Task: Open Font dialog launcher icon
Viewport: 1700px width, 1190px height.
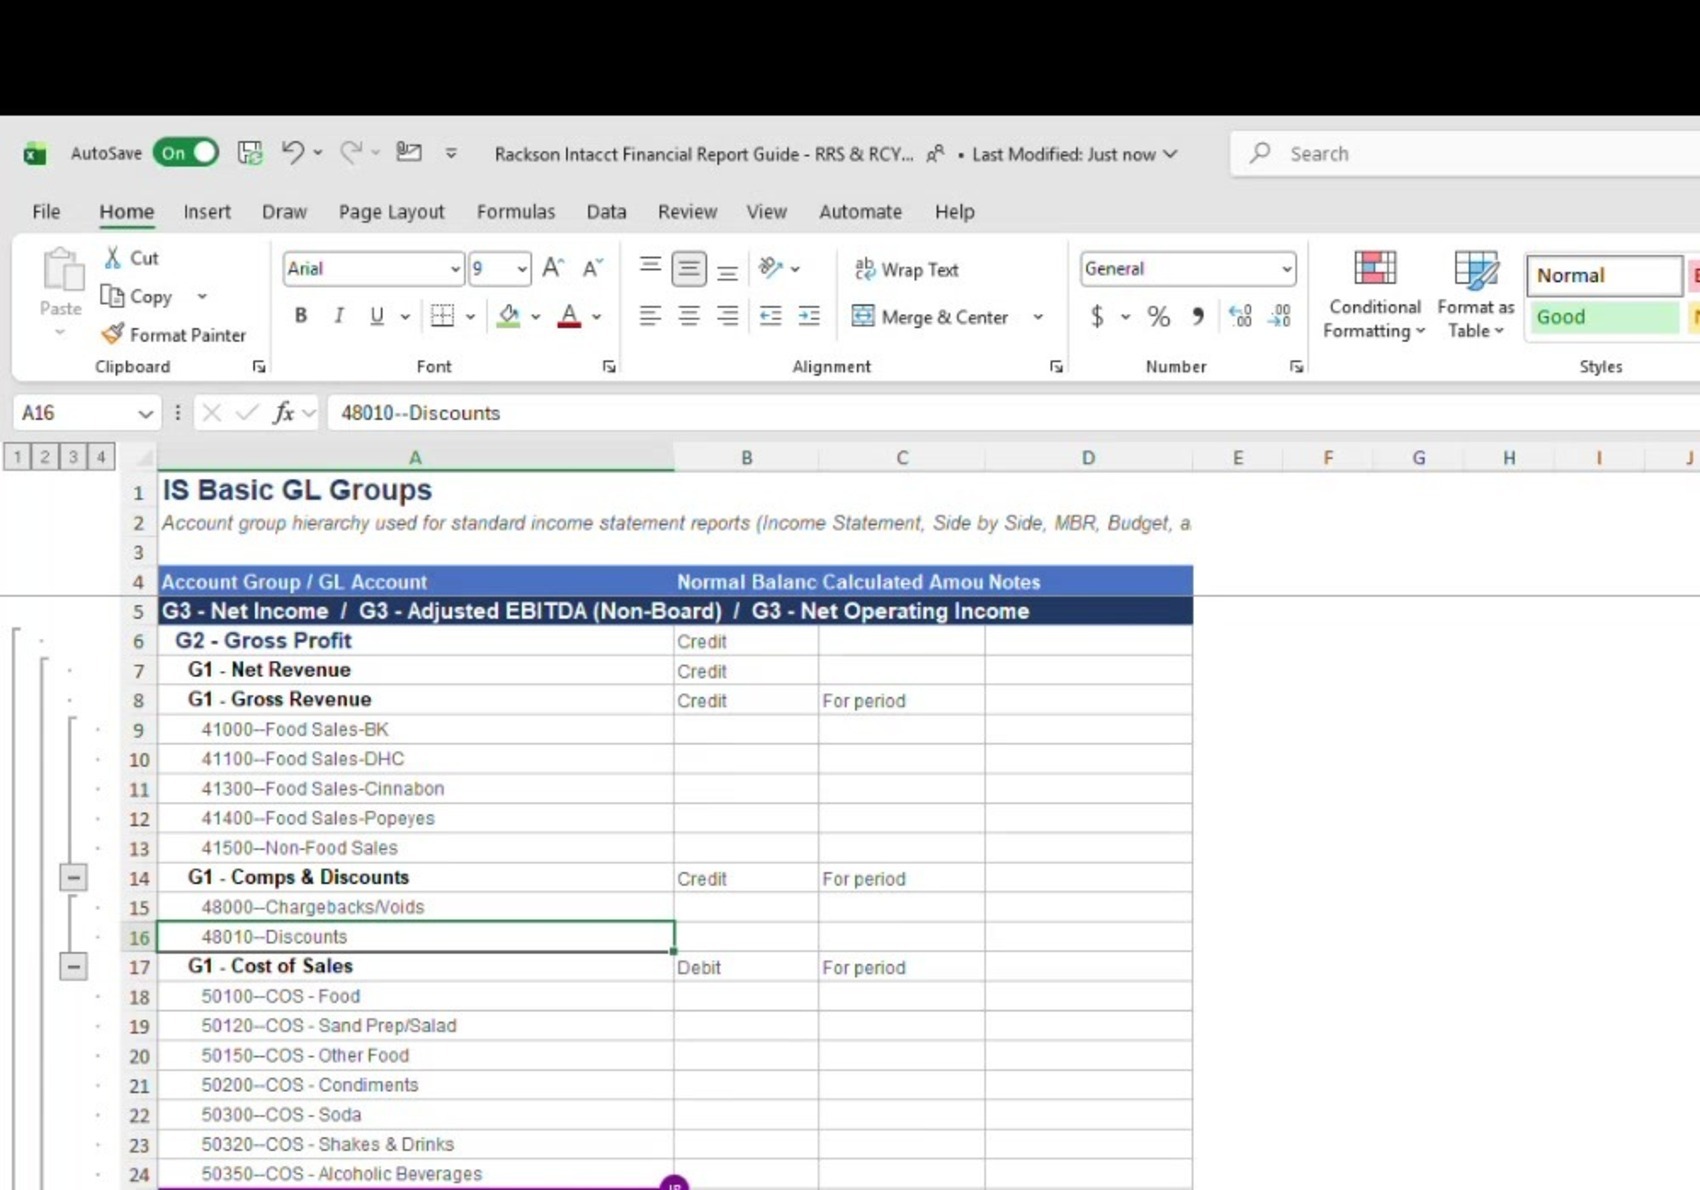Action: (609, 367)
